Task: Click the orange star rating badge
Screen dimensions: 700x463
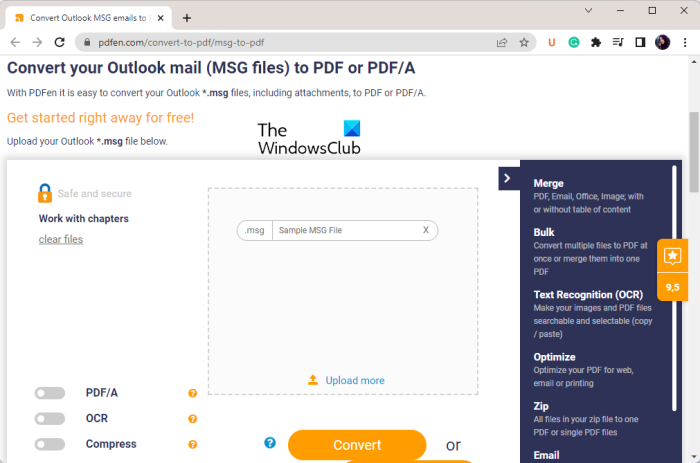Action: (x=672, y=256)
